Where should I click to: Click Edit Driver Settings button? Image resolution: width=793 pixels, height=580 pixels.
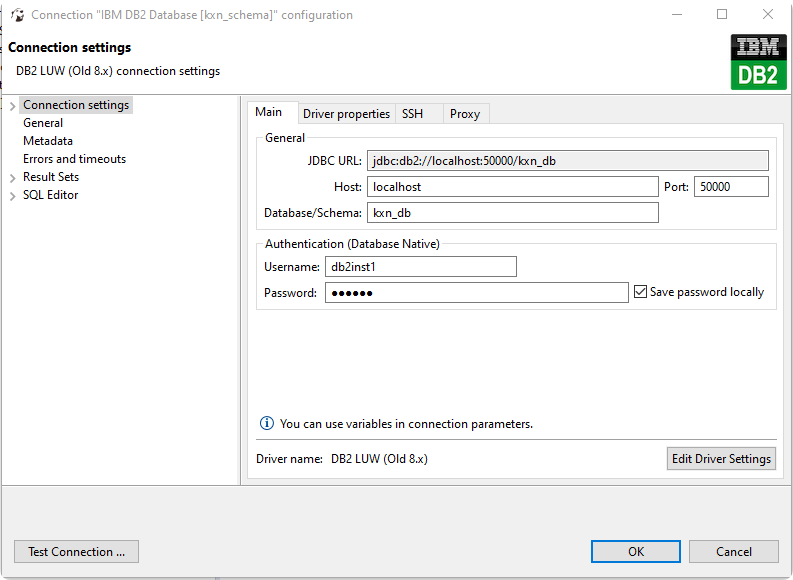[721, 459]
